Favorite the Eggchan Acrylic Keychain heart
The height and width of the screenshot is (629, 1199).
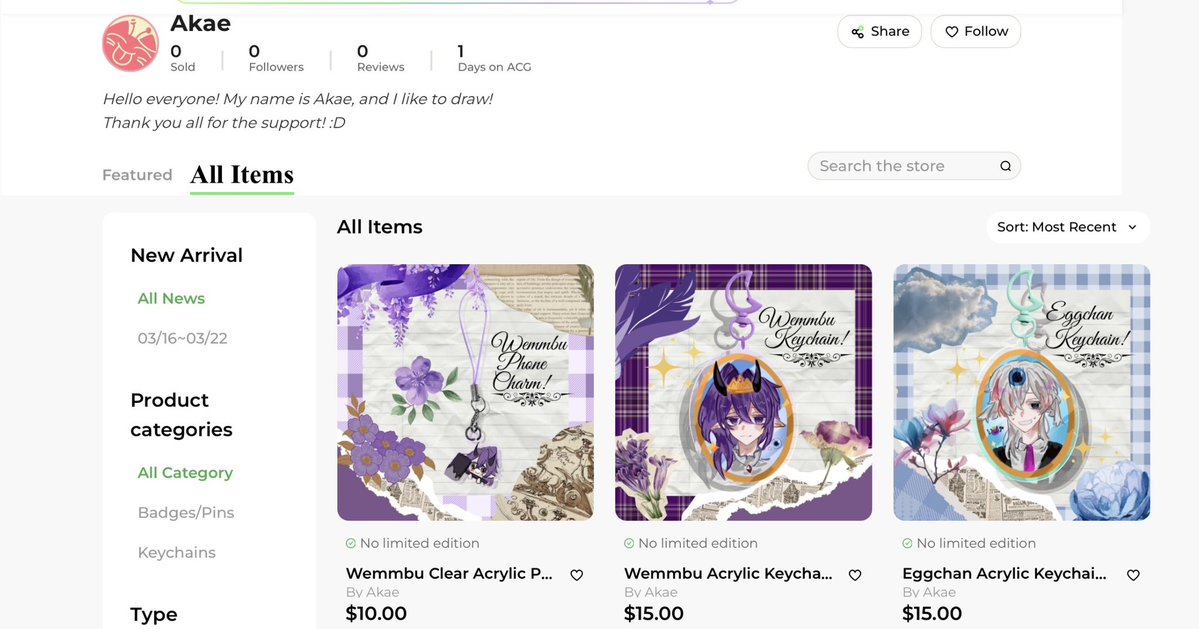coord(1133,575)
